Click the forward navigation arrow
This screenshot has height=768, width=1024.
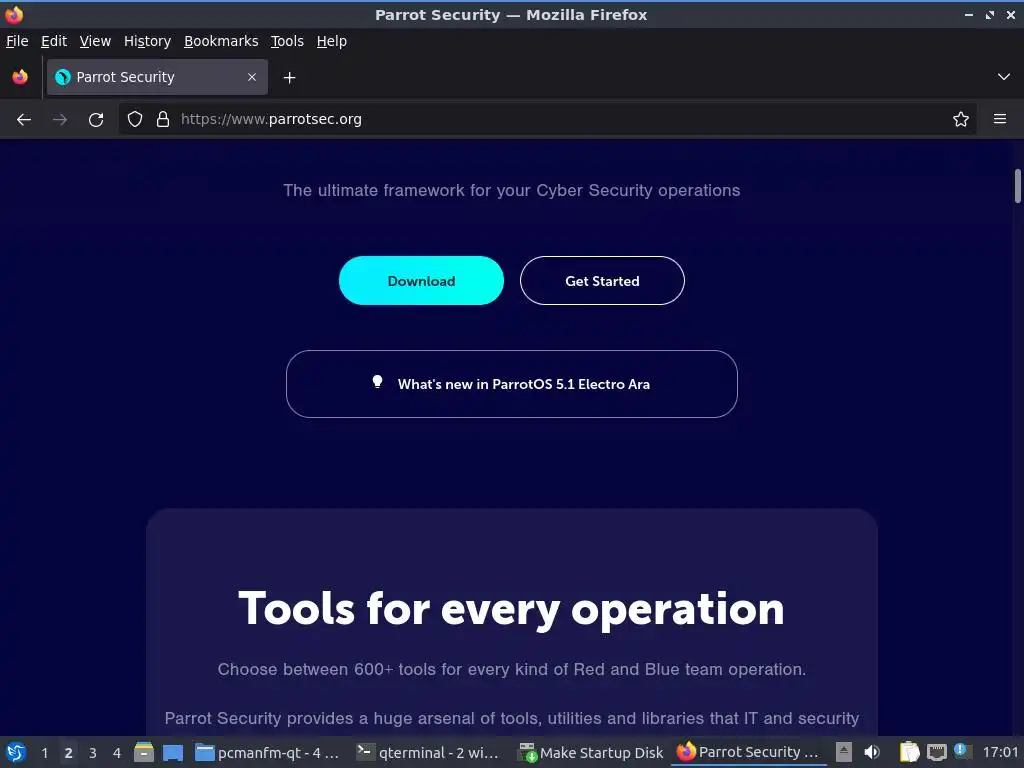tap(59, 120)
